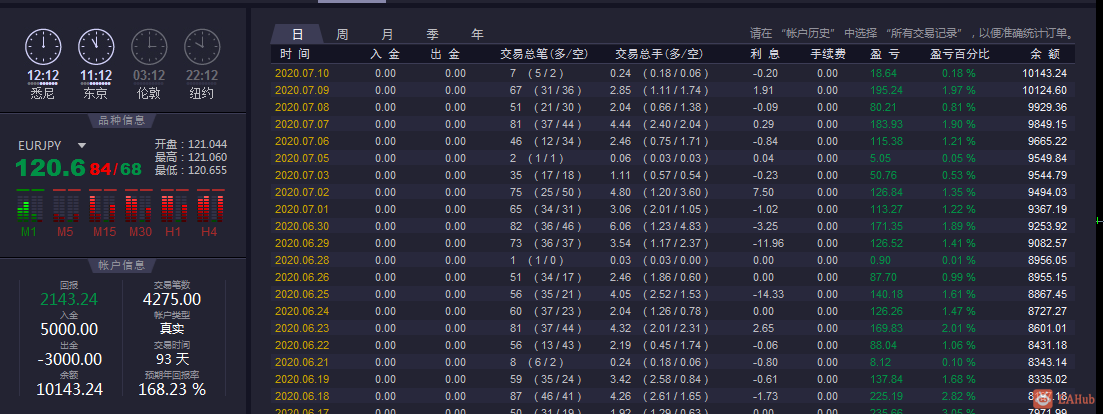Switch to the 年 (yearly) tab

(477, 34)
